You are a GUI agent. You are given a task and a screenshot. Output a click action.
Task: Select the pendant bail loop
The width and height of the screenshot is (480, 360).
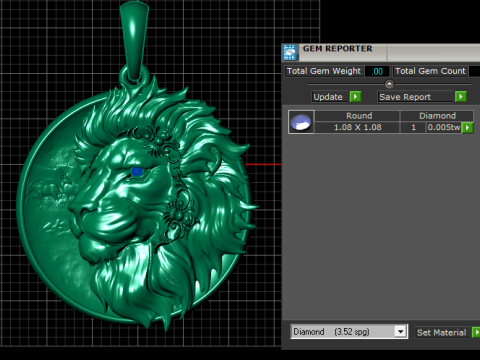[134, 40]
